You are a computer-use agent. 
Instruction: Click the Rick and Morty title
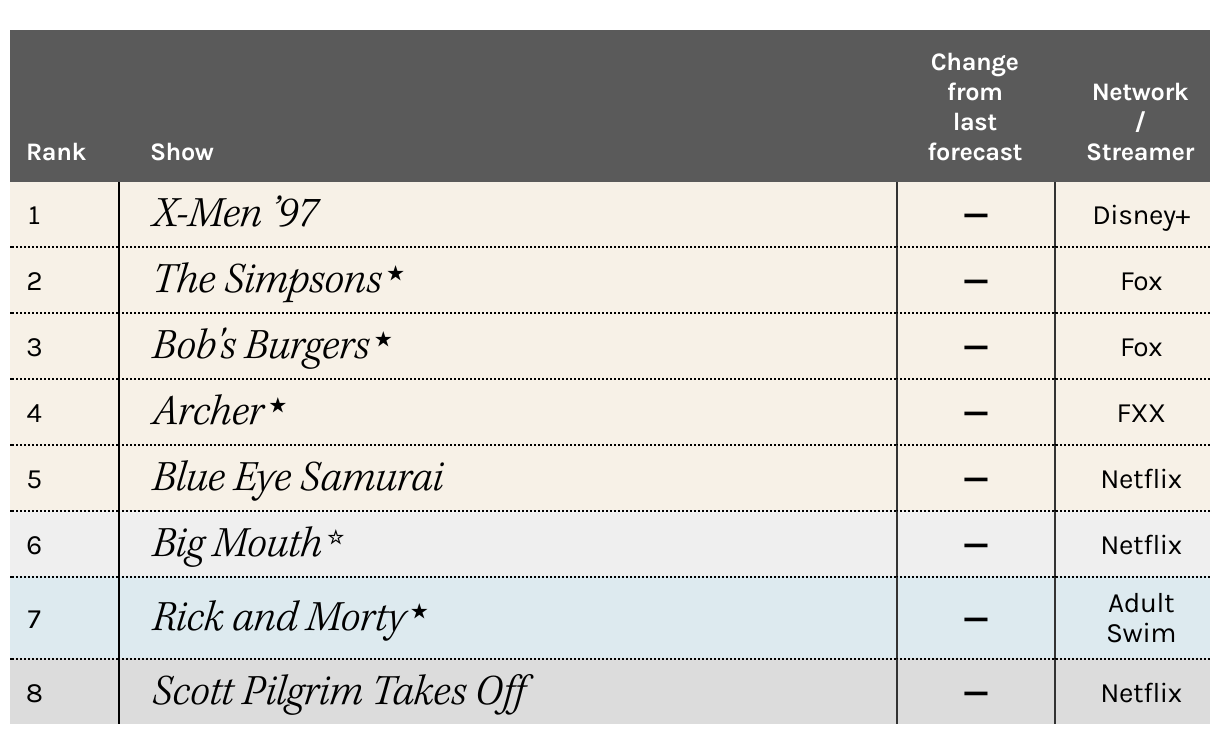(x=279, y=618)
